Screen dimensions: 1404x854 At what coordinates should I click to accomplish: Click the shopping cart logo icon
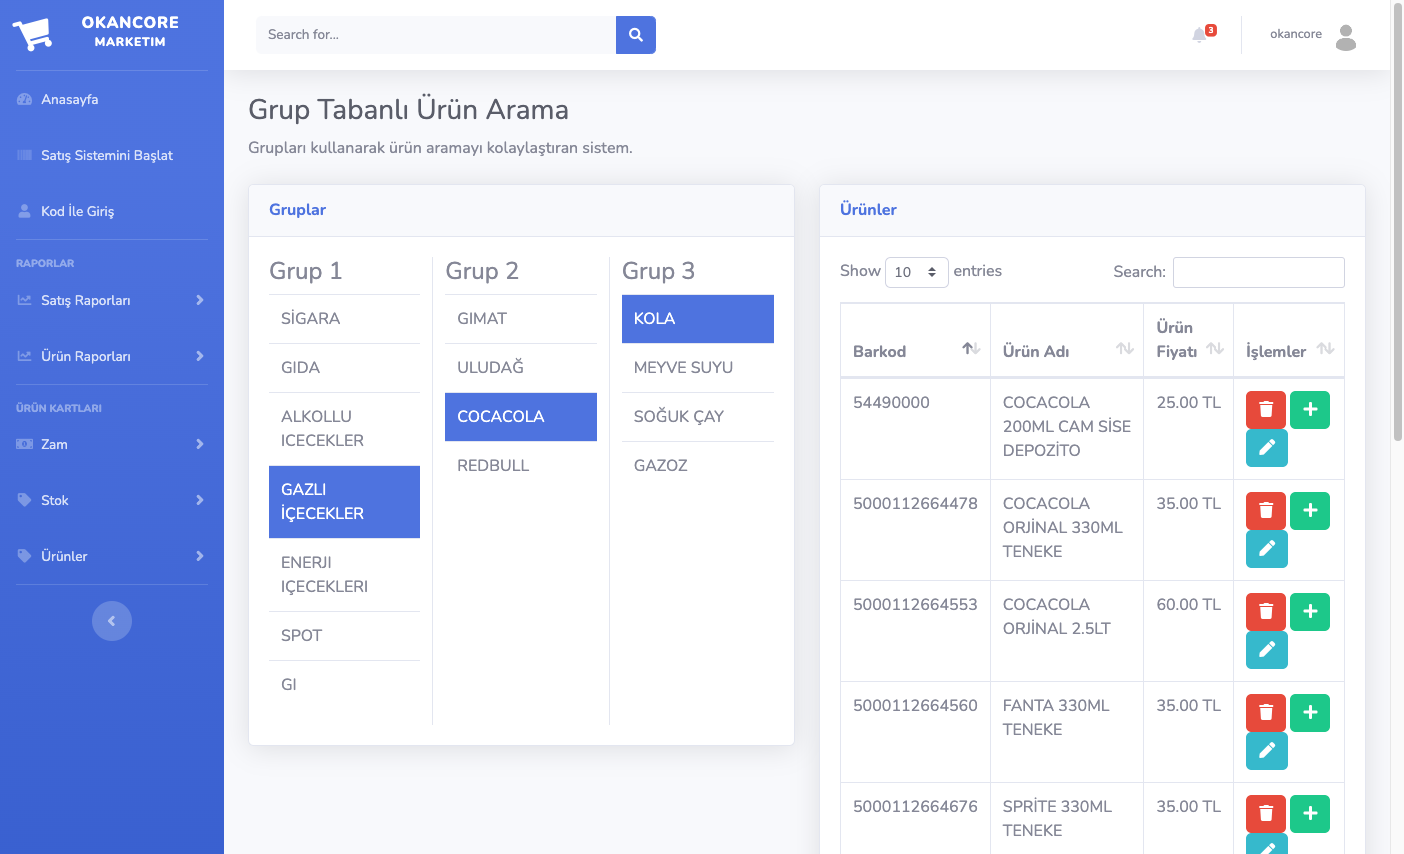tap(33, 35)
